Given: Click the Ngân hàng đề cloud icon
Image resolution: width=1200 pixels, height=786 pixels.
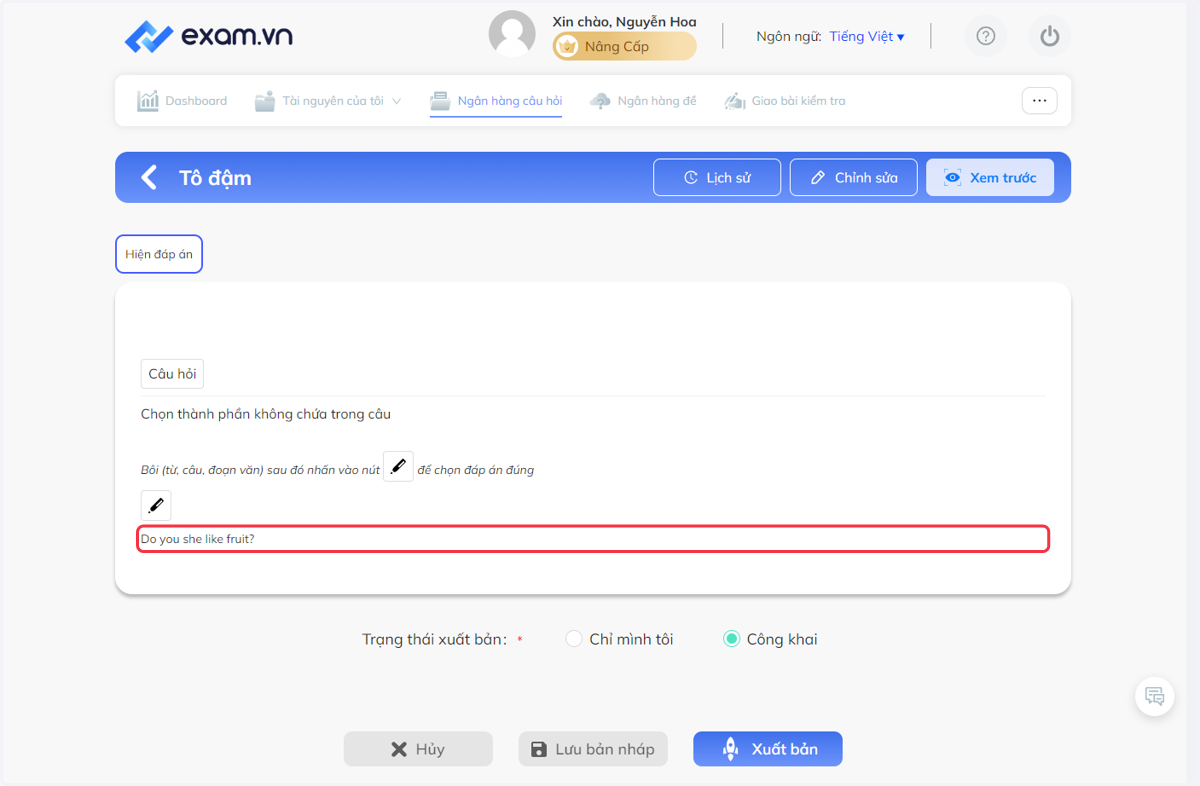Looking at the screenshot, I should pyautogui.click(x=600, y=101).
